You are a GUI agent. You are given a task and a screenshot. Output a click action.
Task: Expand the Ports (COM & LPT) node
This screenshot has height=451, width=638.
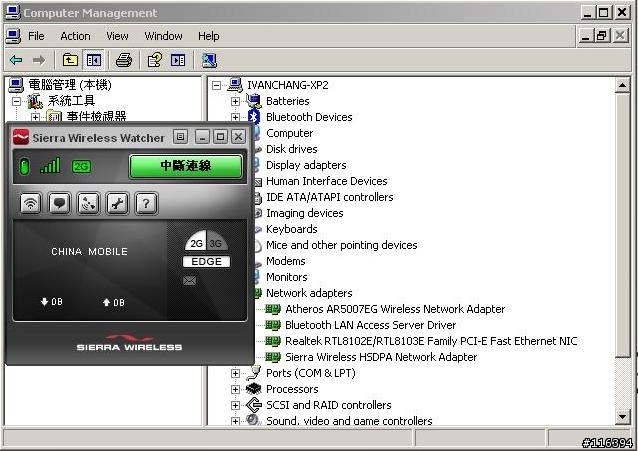click(x=235, y=373)
